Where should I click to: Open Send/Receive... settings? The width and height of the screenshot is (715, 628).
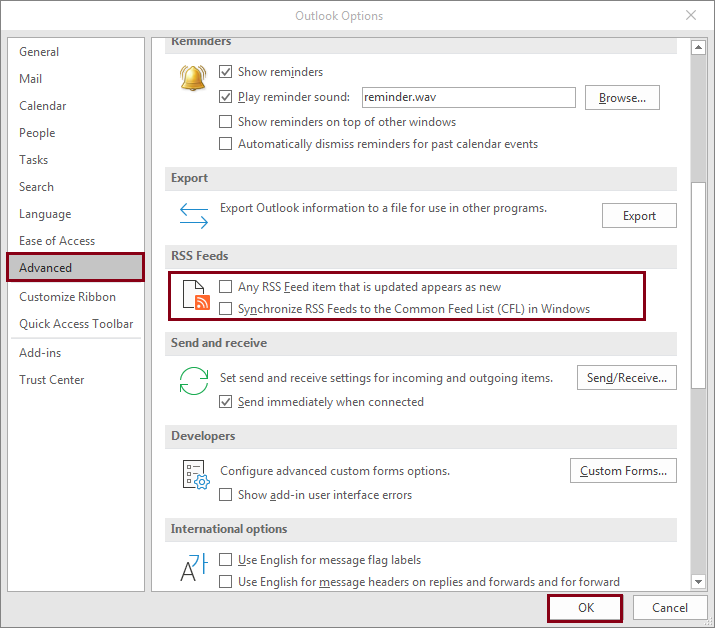[627, 378]
